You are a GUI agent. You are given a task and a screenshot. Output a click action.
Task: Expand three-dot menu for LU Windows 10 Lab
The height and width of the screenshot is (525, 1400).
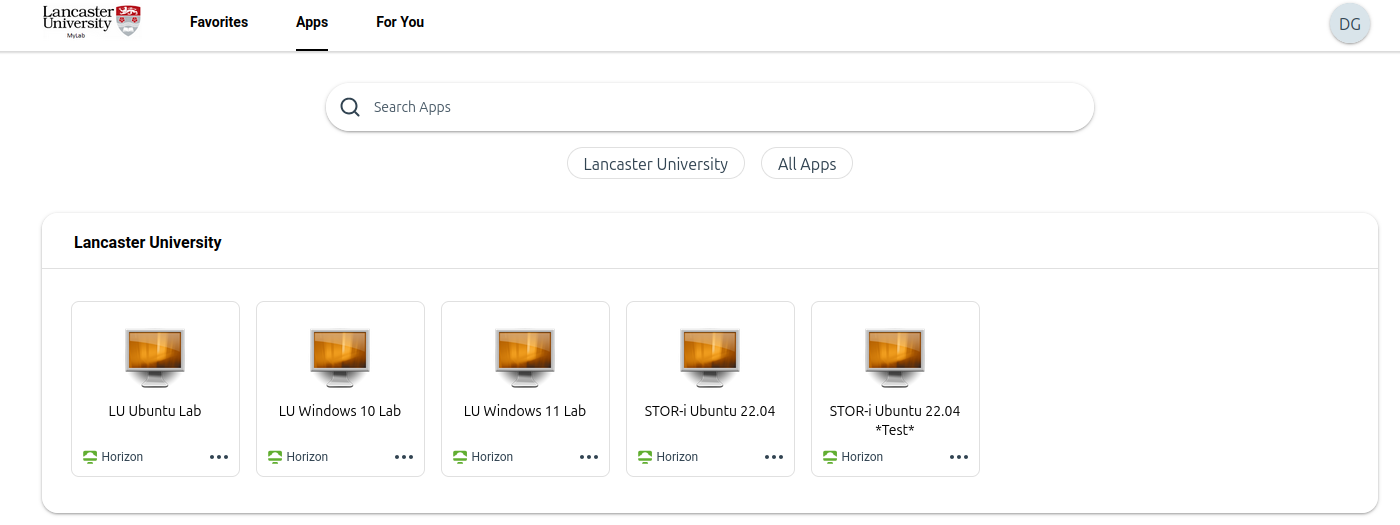click(404, 457)
